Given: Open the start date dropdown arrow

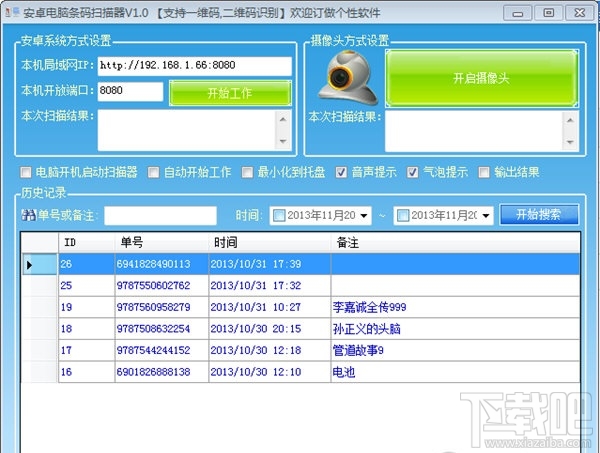Looking at the screenshot, I should click(364, 215).
